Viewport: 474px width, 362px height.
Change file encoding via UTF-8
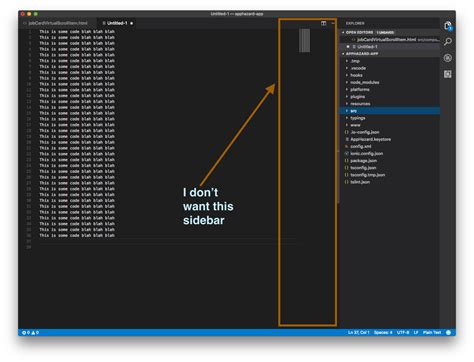[x=403, y=332]
